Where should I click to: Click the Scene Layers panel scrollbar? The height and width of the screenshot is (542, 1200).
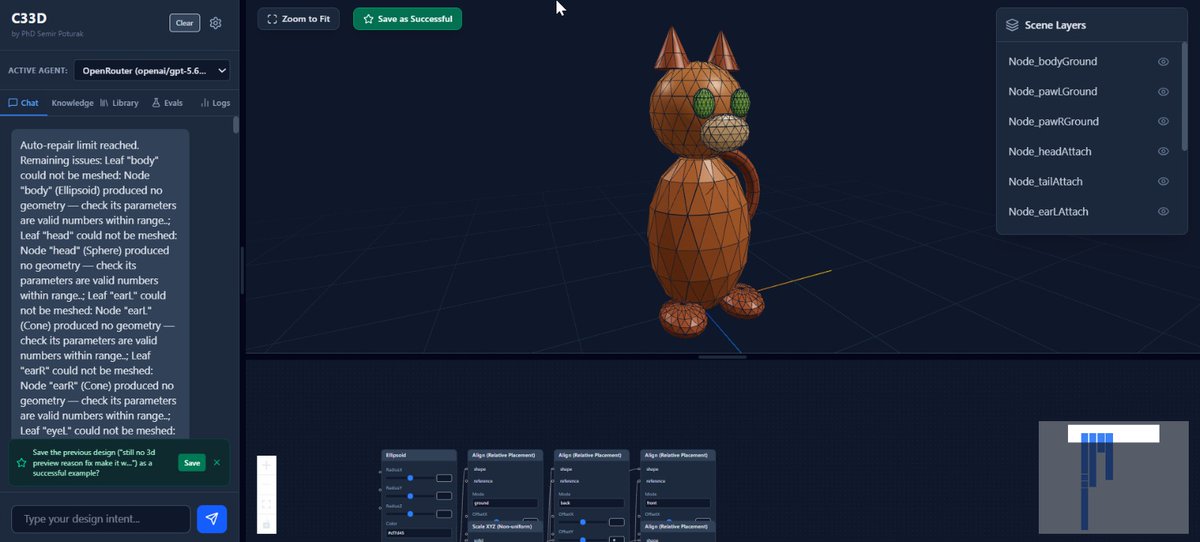(x=1186, y=95)
